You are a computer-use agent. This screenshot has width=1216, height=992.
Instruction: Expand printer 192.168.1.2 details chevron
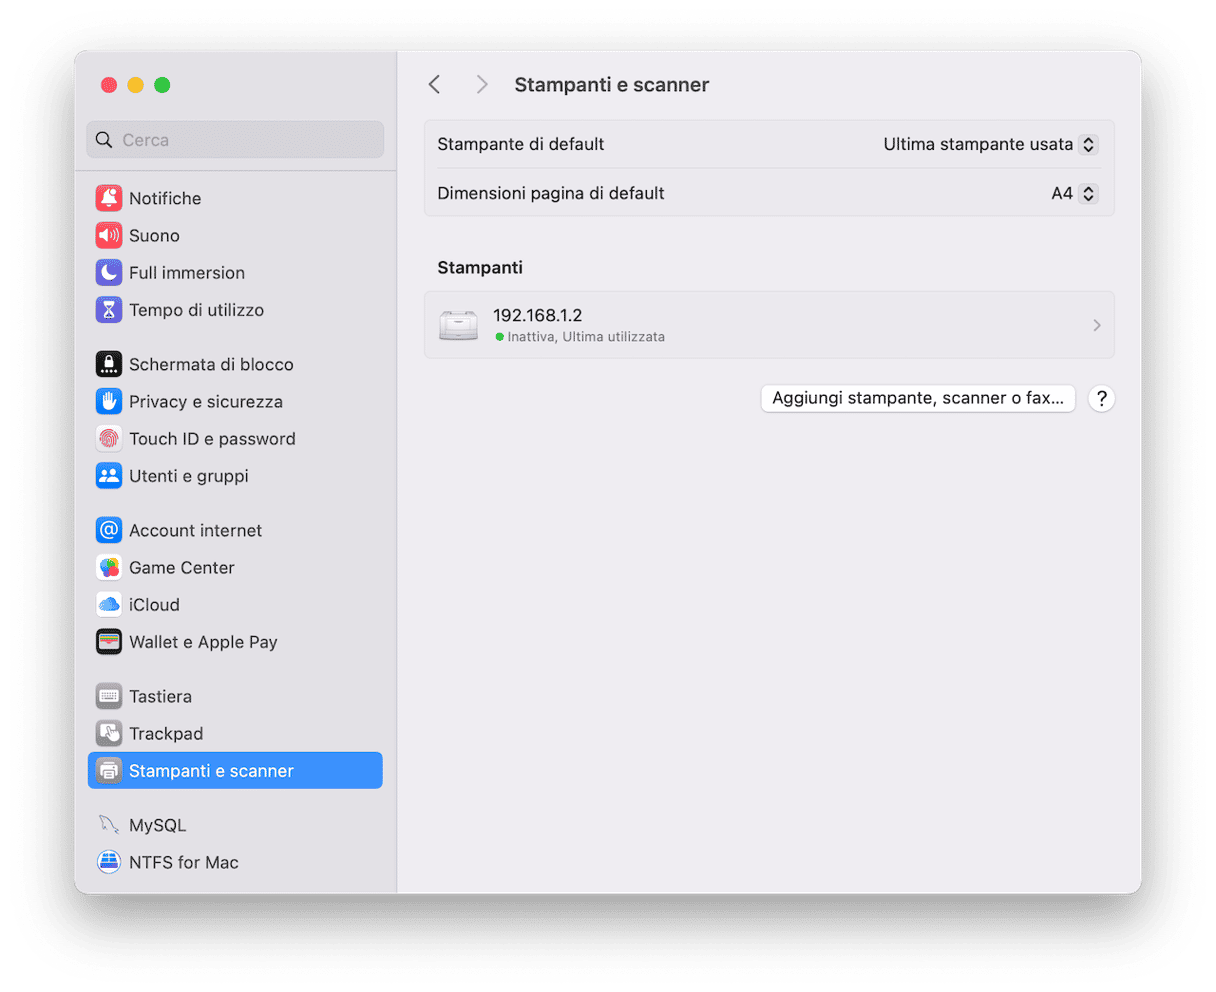(1097, 325)
